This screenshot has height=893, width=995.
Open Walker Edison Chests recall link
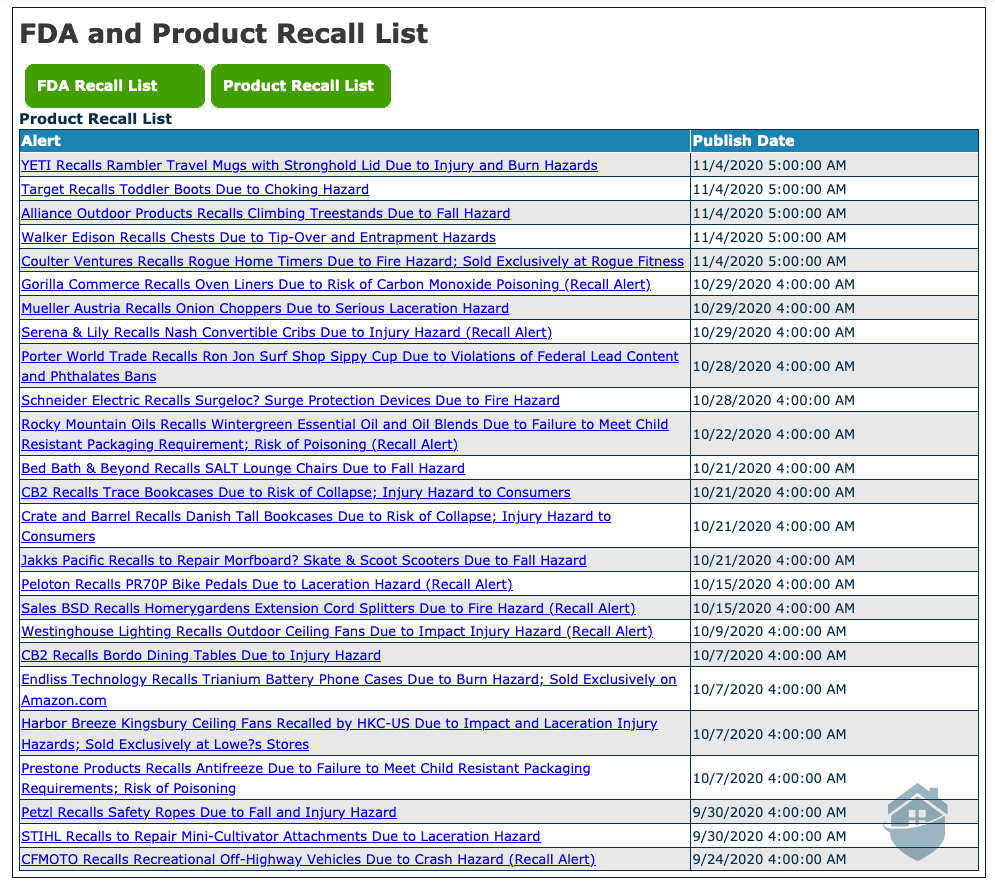coord(258,237)
